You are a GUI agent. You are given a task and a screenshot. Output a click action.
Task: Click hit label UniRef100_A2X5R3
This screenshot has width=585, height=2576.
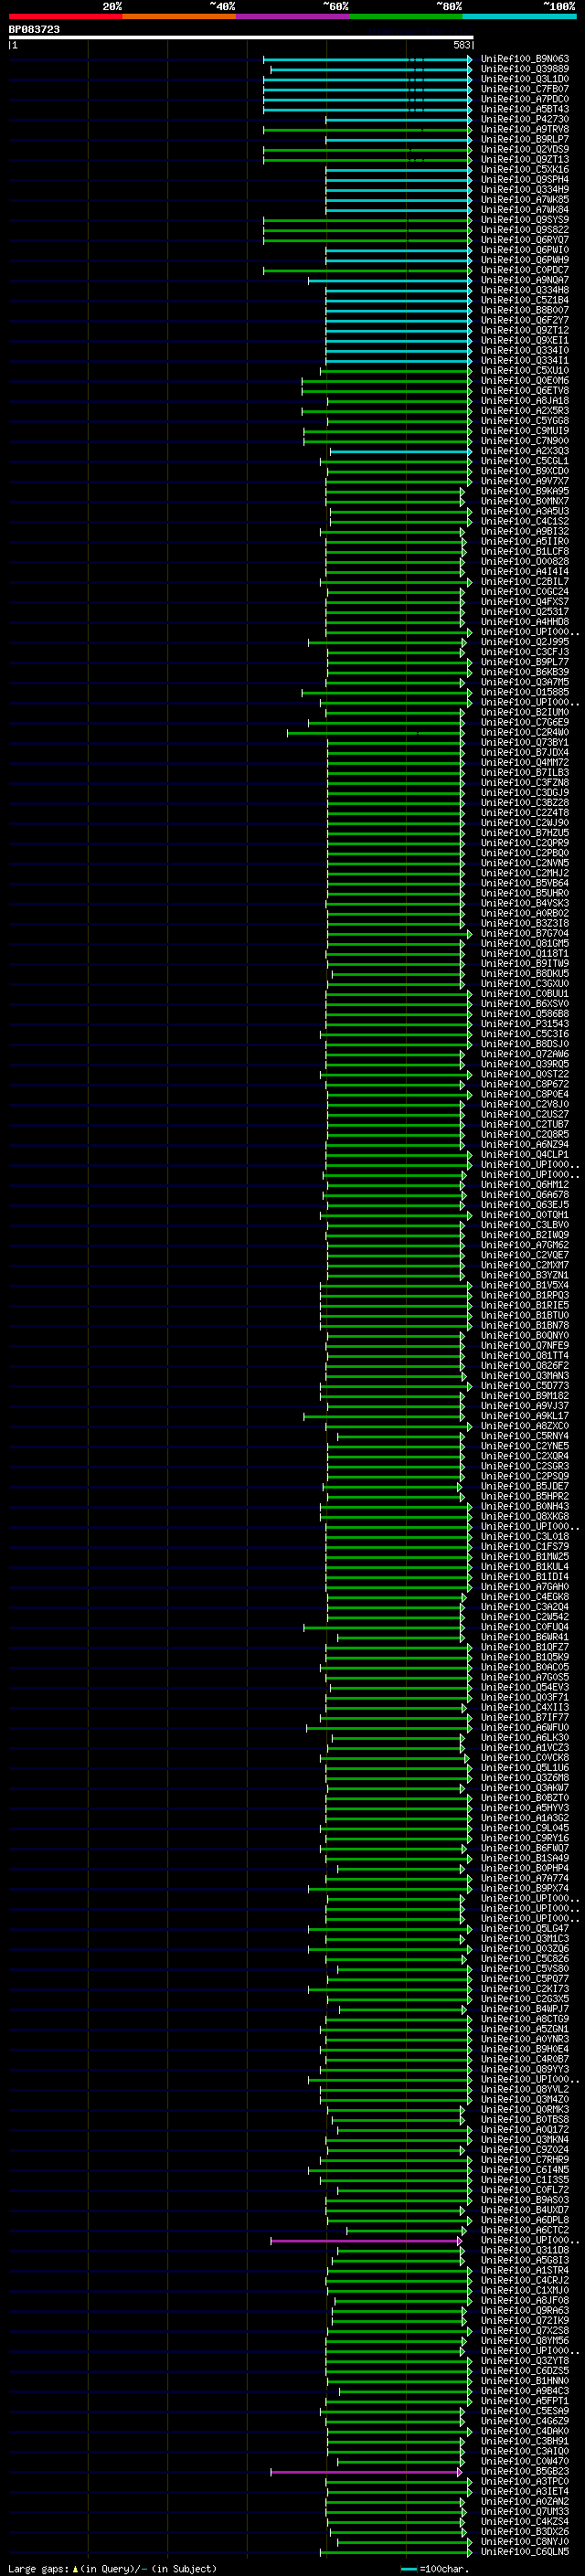tap(525, 410)
